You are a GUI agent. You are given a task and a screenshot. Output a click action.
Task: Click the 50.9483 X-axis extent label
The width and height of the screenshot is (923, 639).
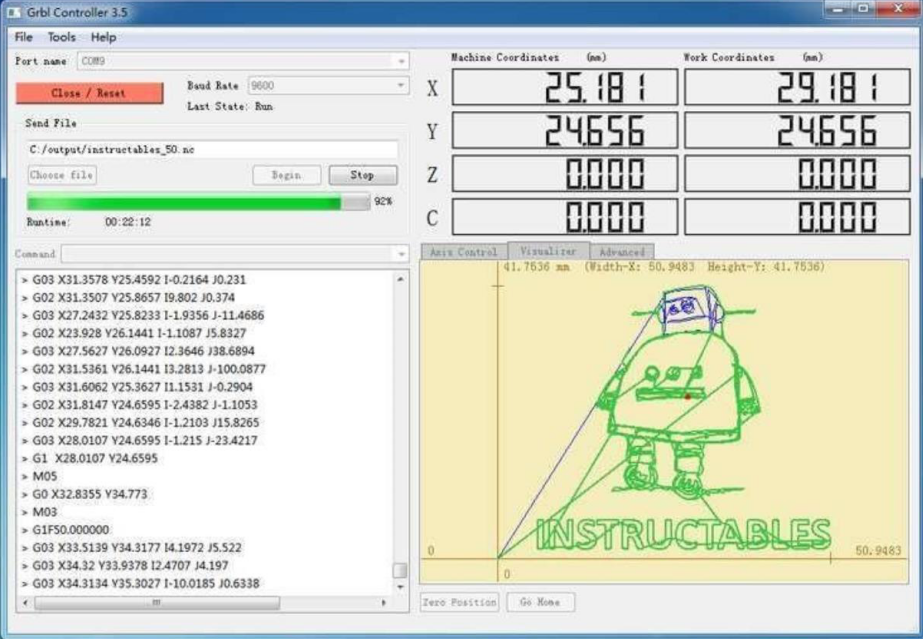coord(878,550)
